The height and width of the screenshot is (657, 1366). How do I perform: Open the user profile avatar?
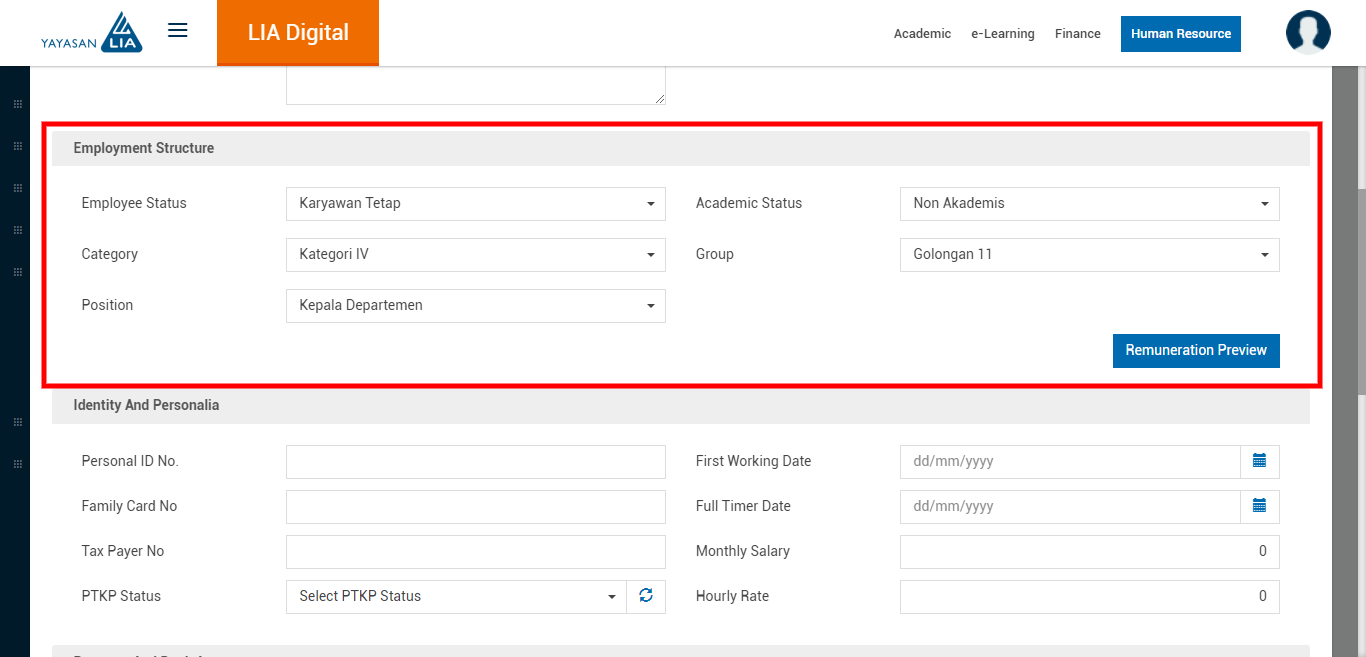pos(1307,32)
